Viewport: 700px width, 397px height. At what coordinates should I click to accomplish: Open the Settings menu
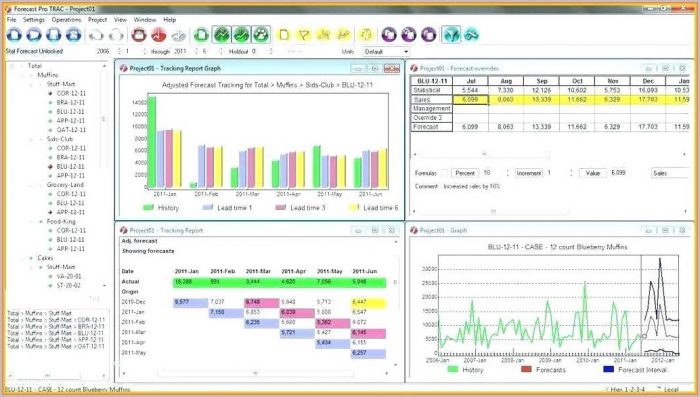point(33,20)
